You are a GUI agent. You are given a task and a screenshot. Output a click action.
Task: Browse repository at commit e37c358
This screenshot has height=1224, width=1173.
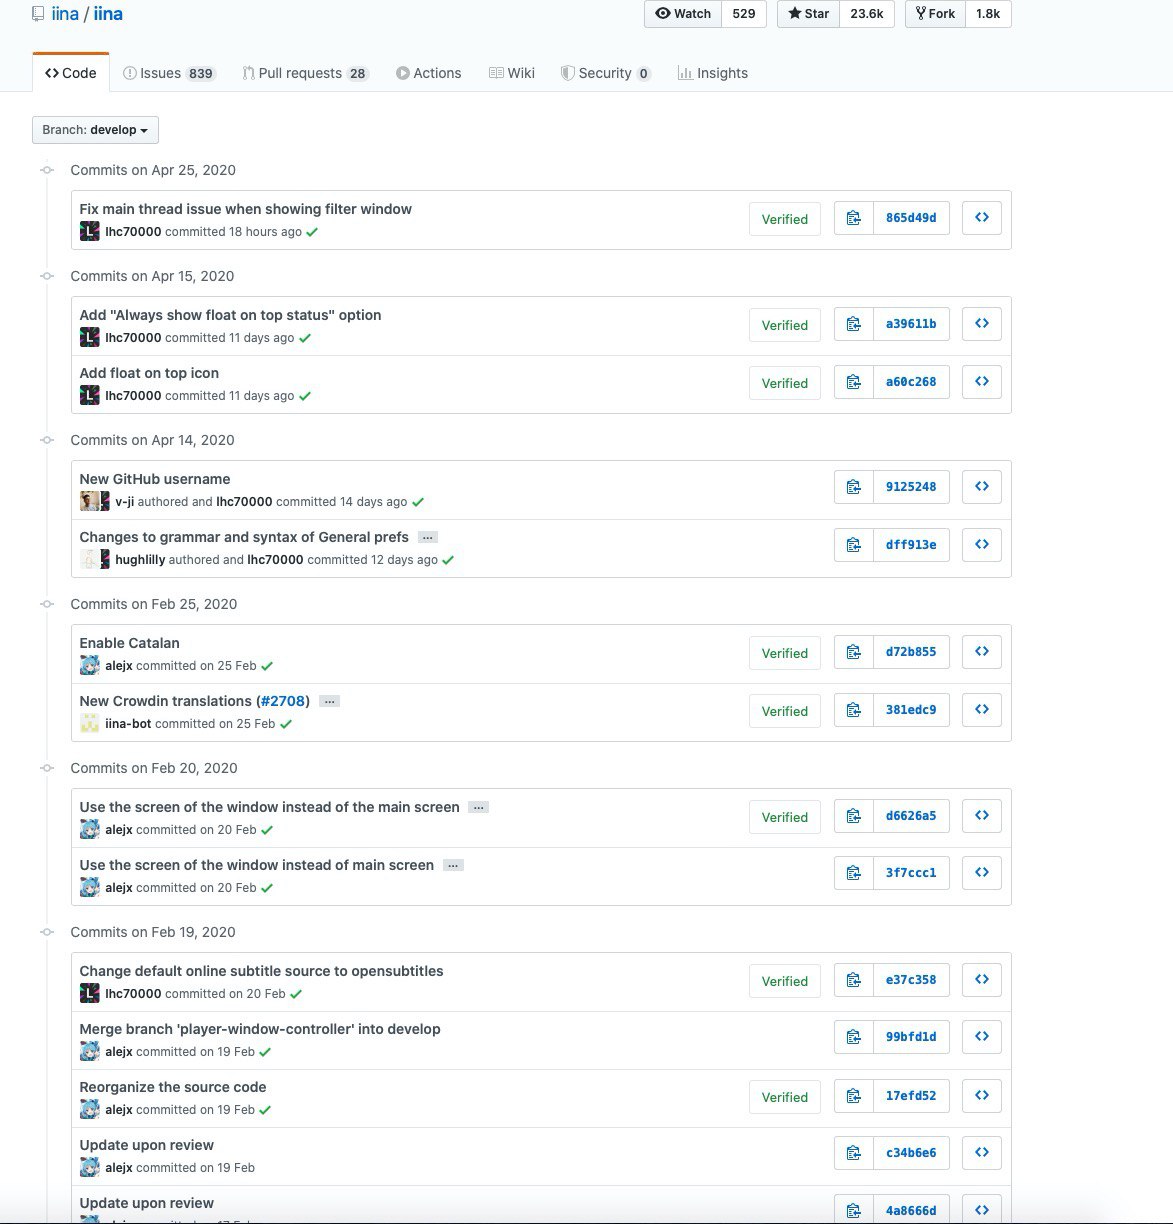pyautogui.click(x=982, y=980)
